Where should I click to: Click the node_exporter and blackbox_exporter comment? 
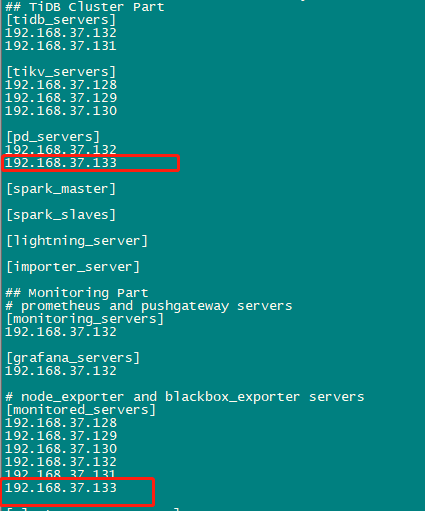coord(185,397)
